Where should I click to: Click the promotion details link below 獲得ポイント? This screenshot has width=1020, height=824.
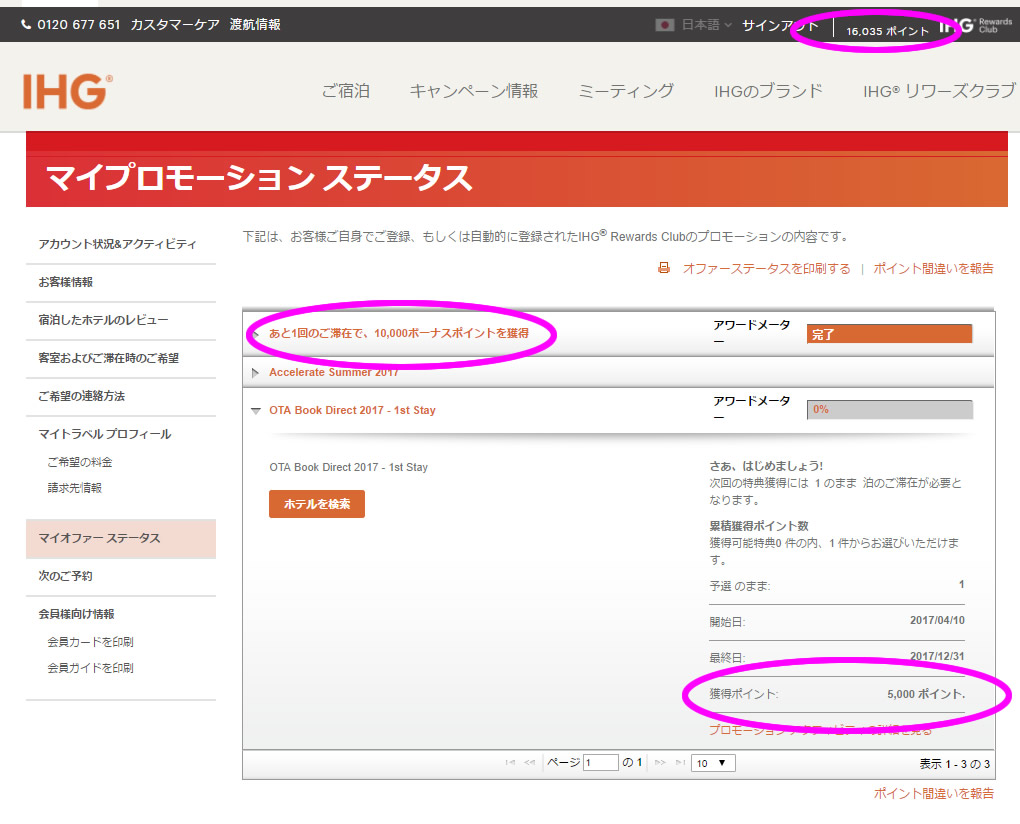click(x=820, y=730)
